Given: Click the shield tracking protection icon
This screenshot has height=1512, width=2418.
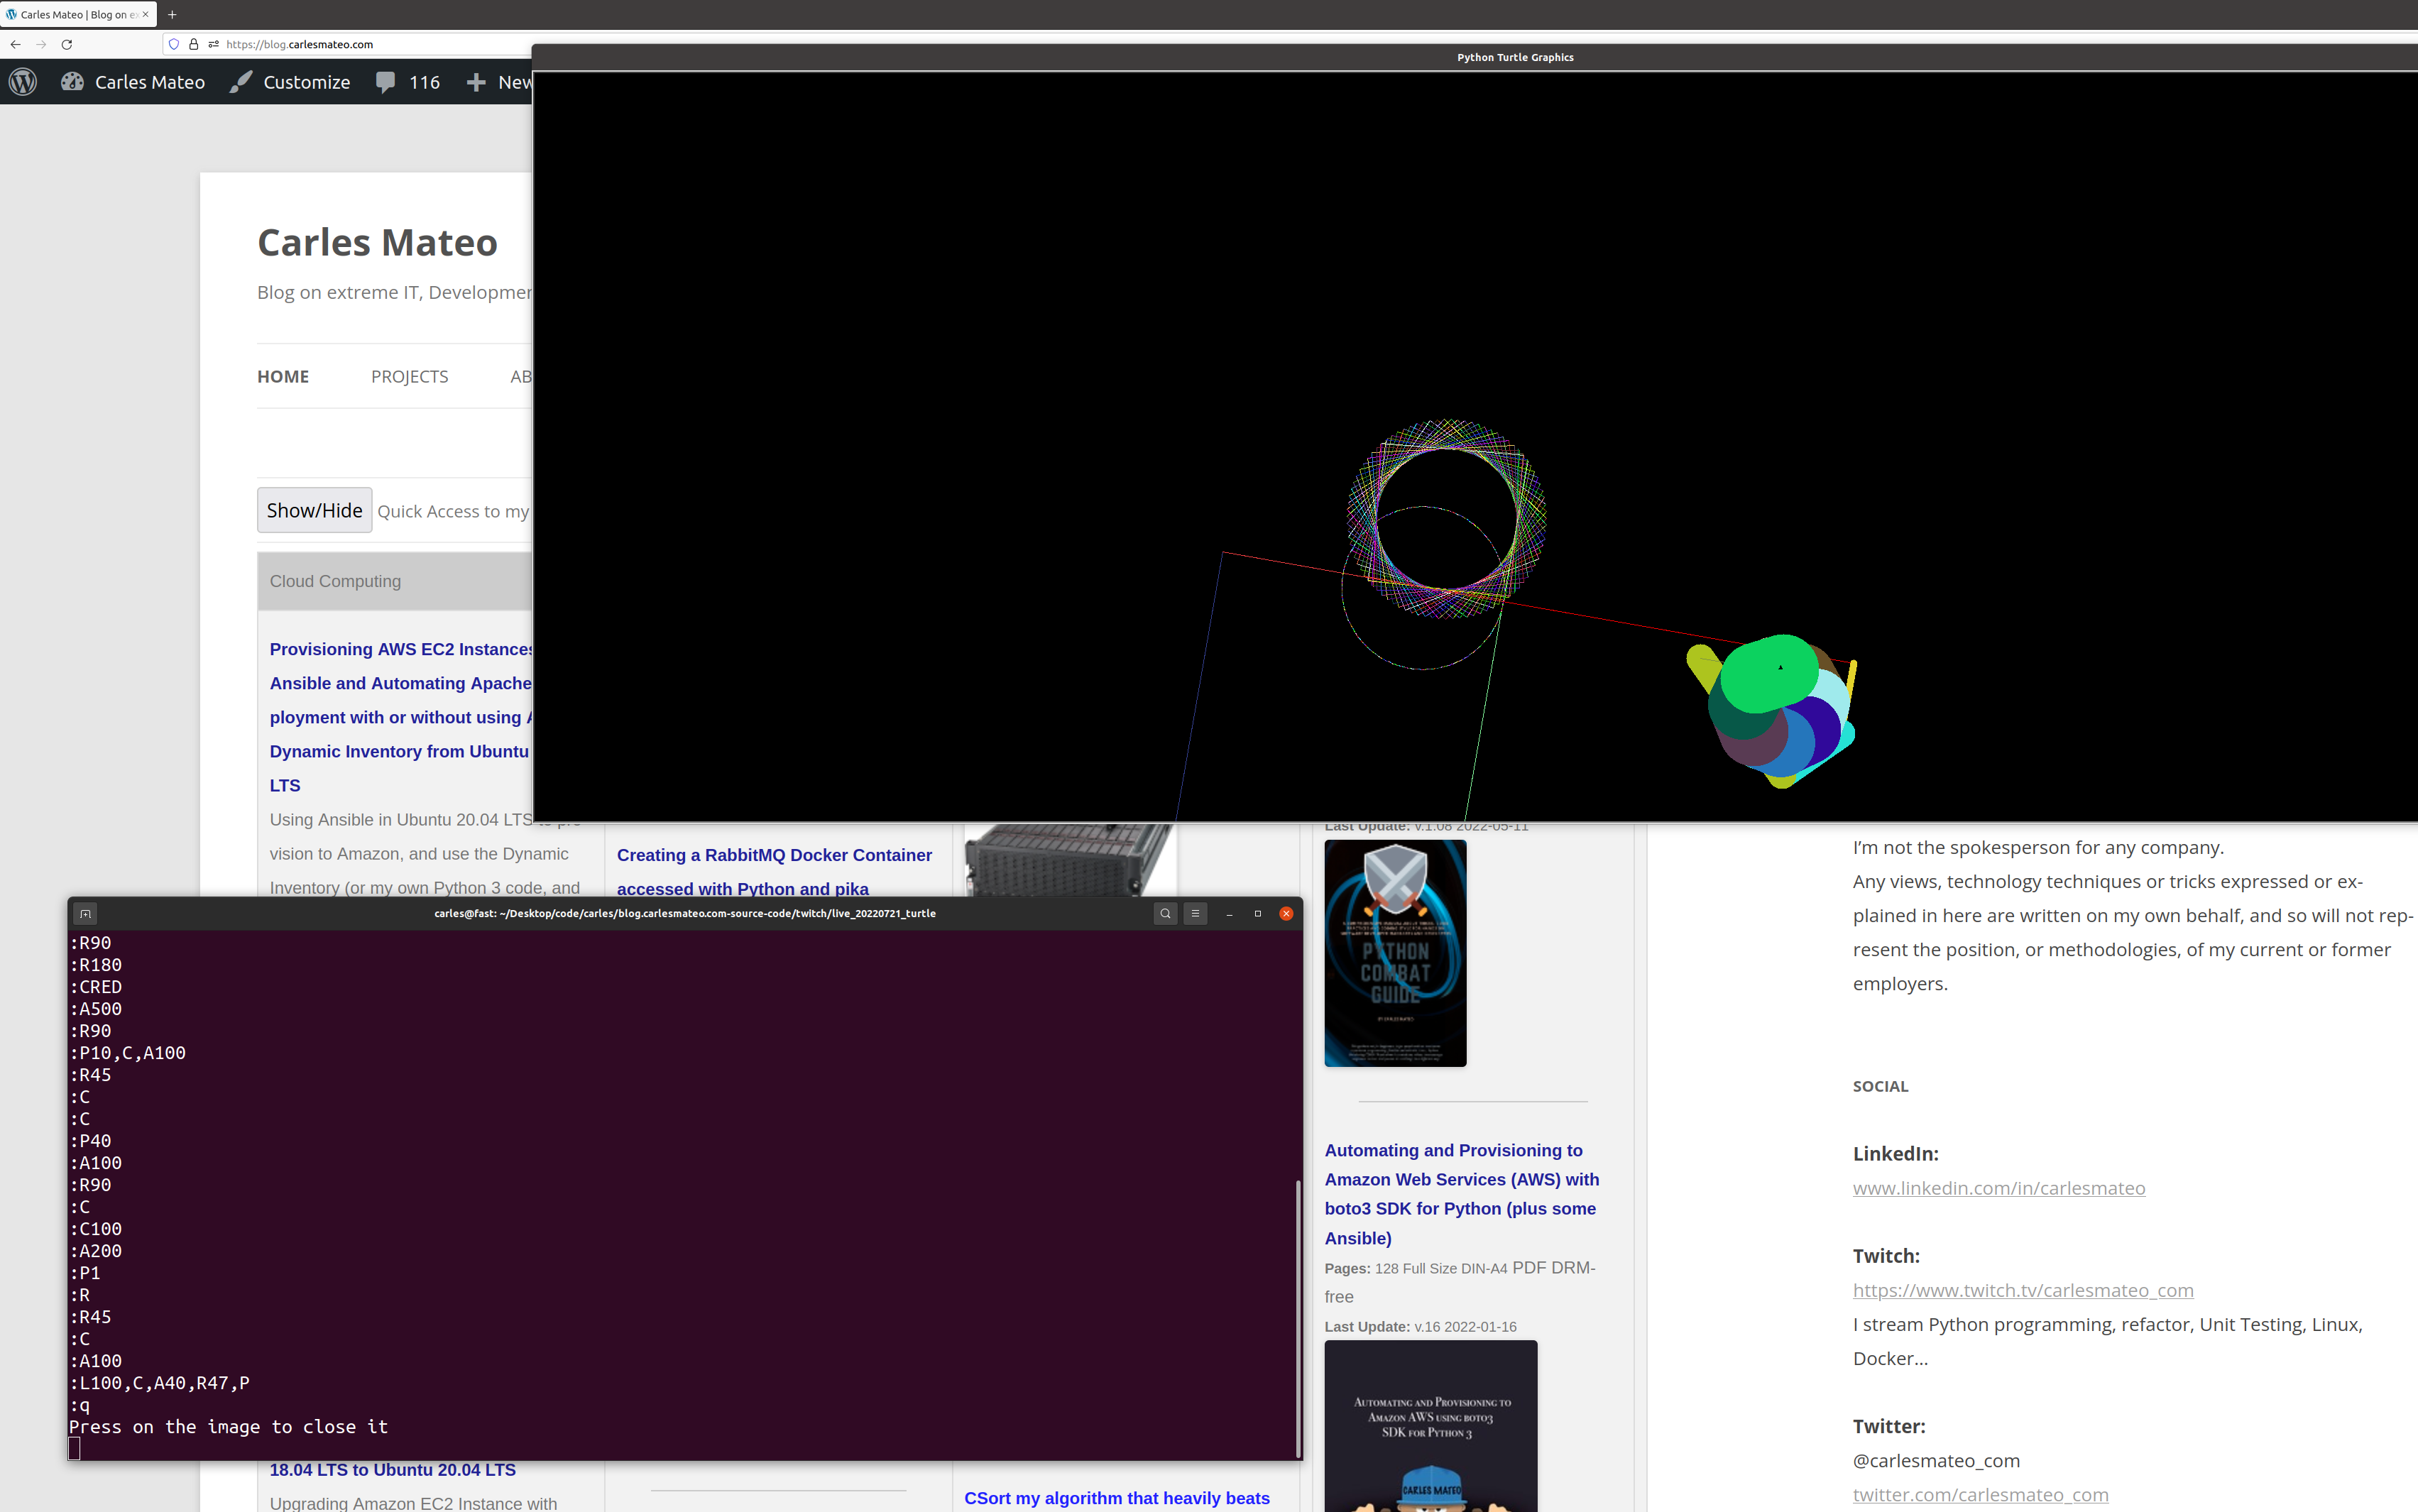Looking at the screenshot, I should pos(174,44).
